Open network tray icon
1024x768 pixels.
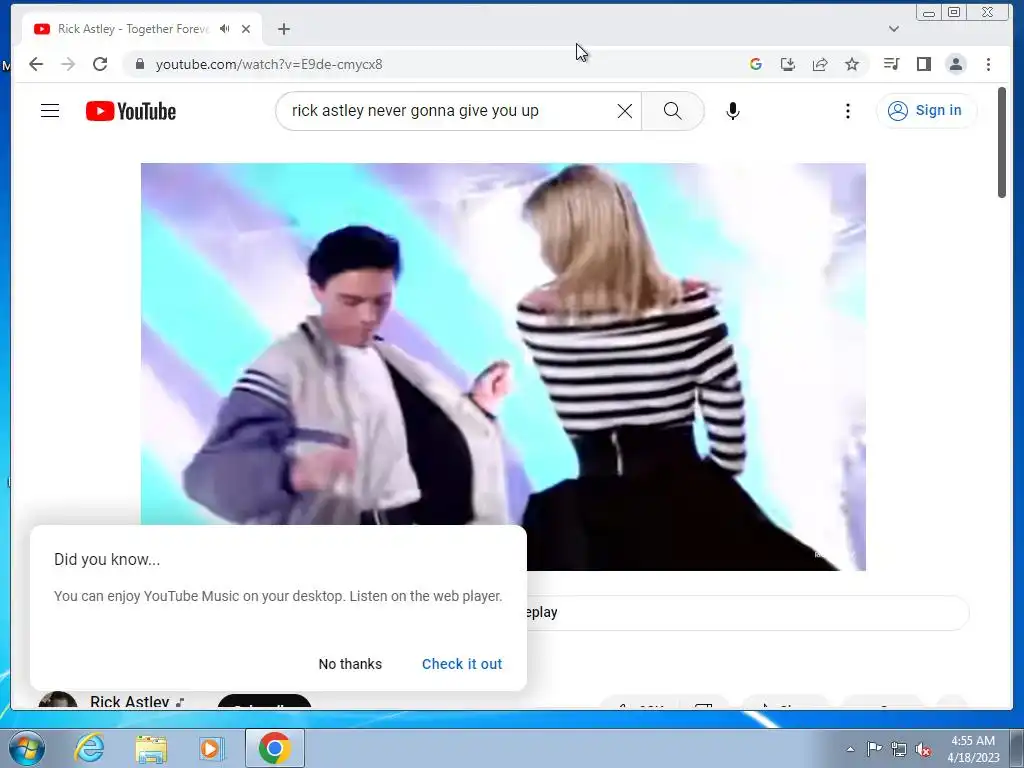899,749
